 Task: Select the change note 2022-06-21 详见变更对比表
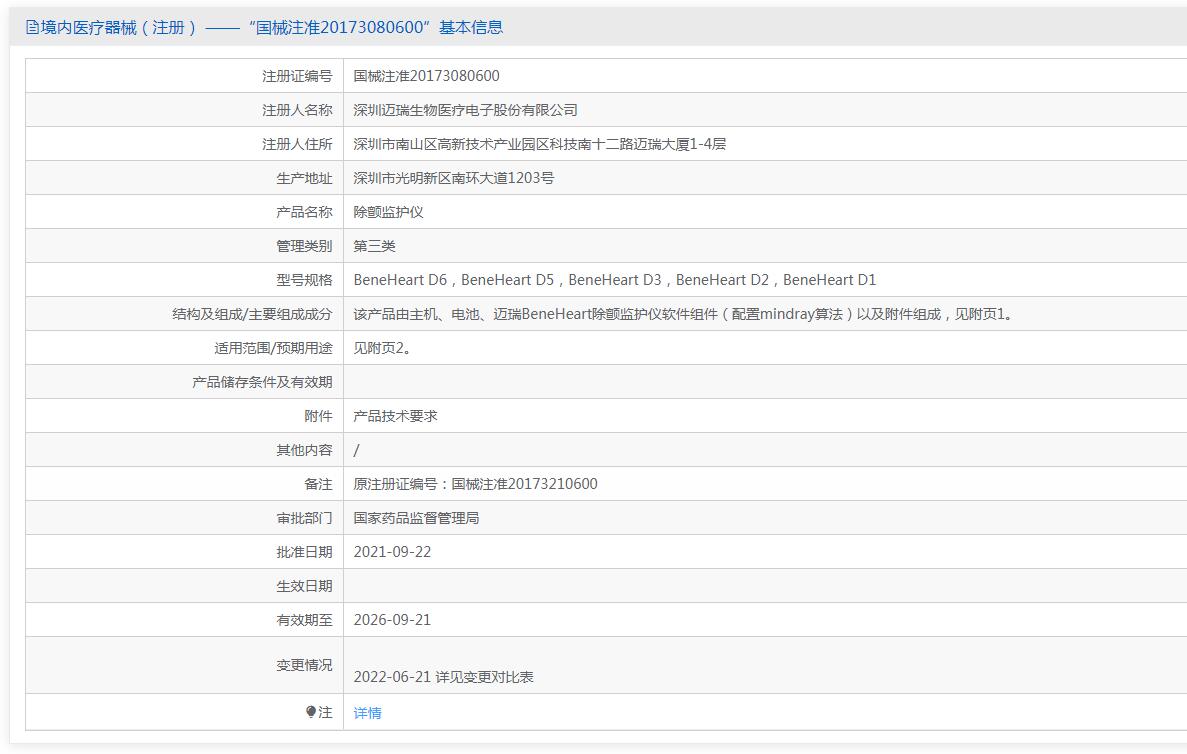coord(444,677)
